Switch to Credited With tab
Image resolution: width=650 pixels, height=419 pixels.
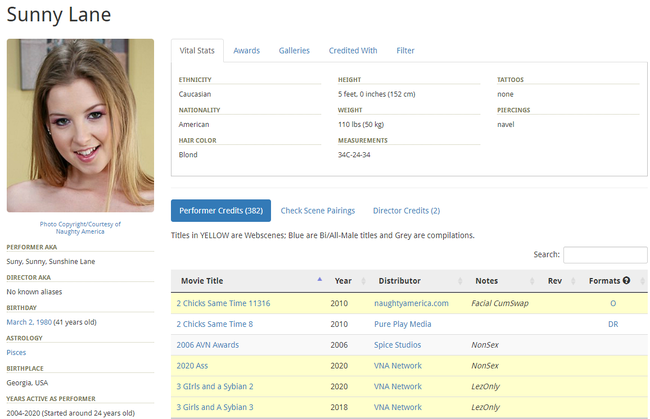pos(353,51)
